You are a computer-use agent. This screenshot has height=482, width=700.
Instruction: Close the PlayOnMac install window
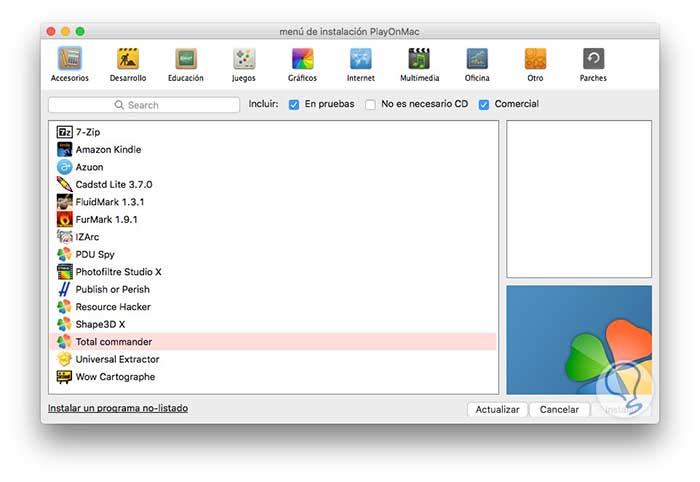pos(51,31)
